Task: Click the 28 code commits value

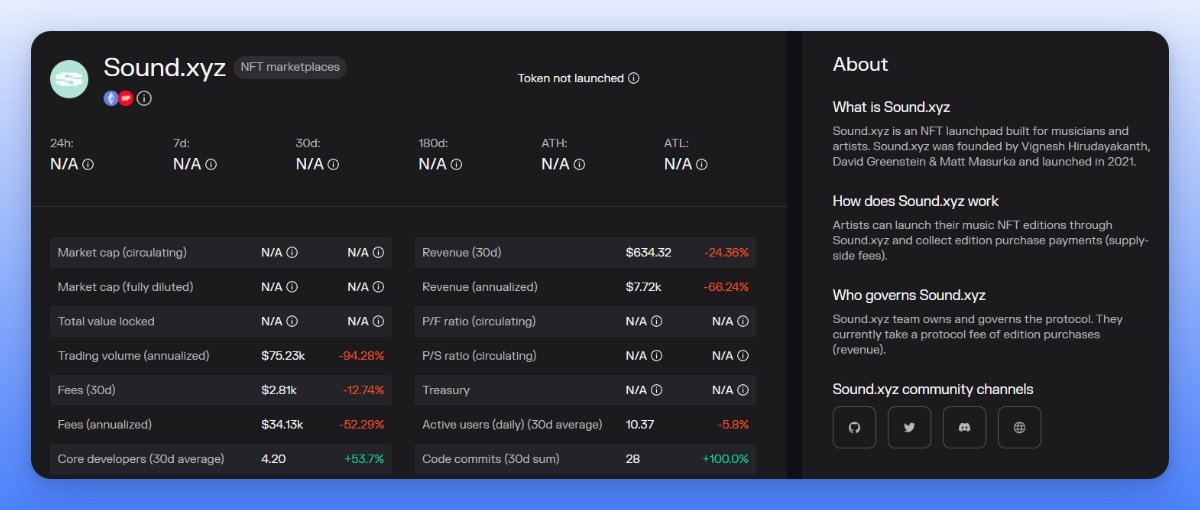Action: [633, 459]
